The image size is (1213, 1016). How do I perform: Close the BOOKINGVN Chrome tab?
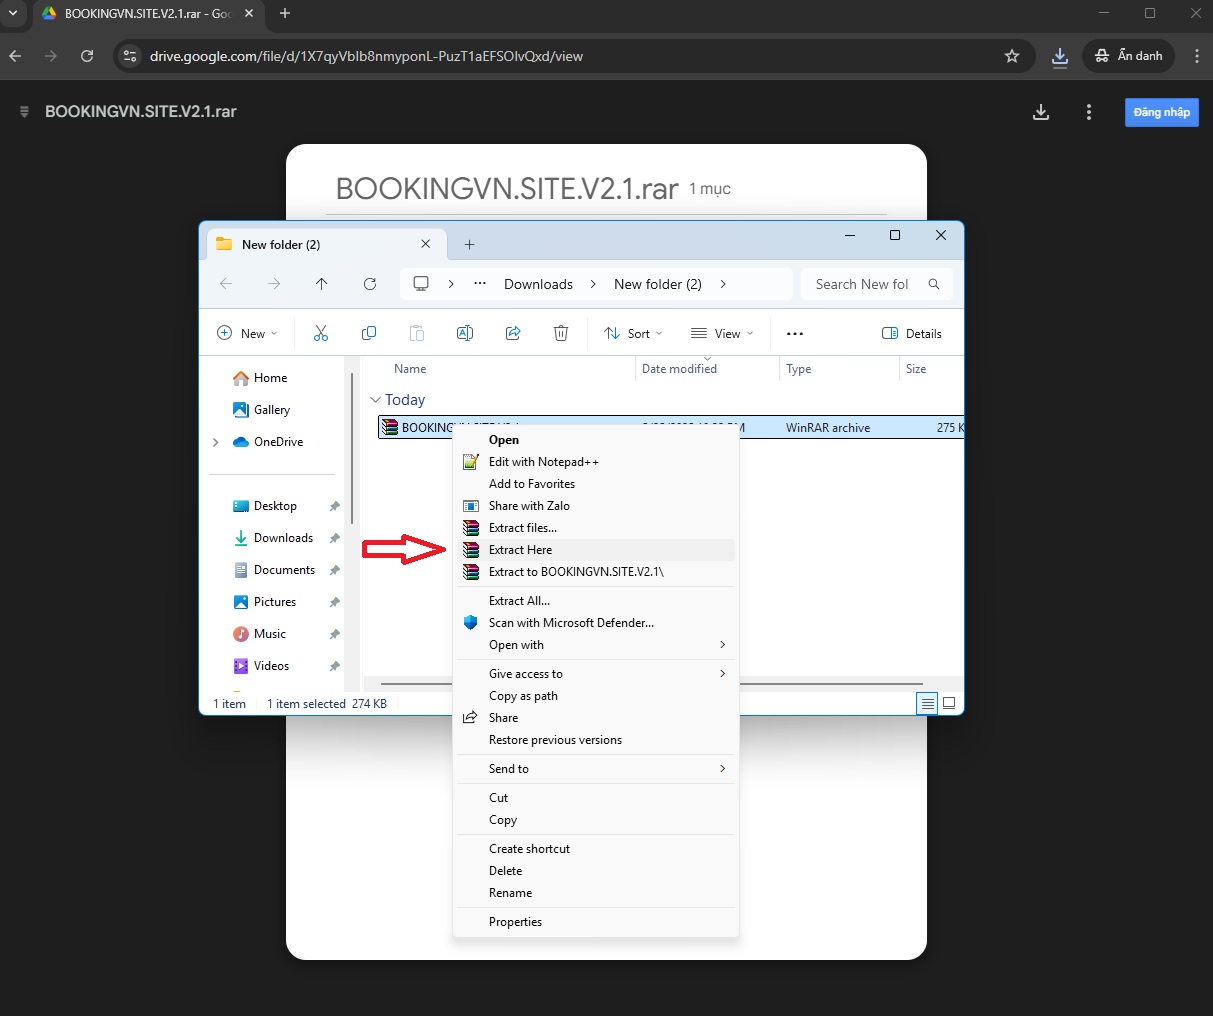tap(250, 14)
